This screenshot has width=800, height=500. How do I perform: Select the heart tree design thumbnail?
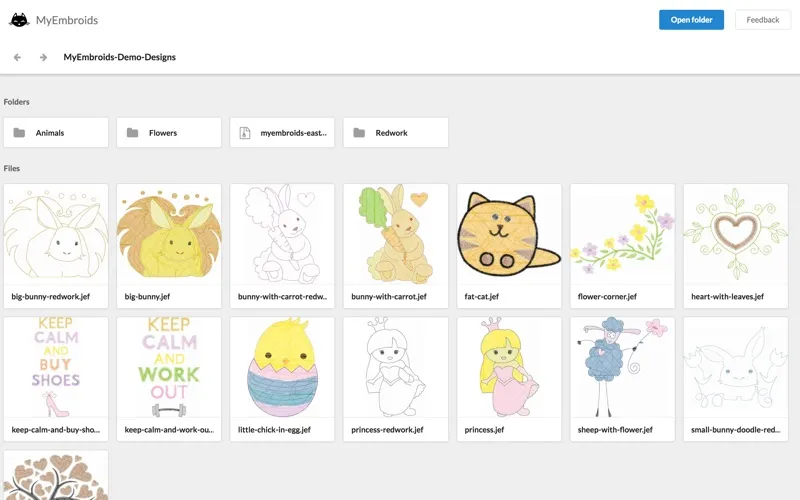coord(56,476)
